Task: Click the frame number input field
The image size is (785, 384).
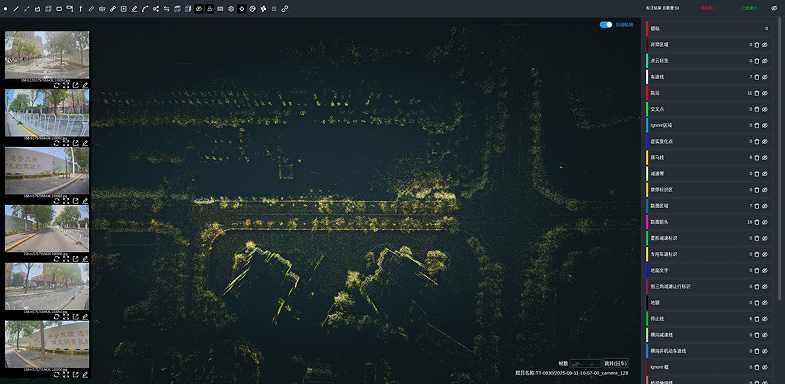Action: coord(585,363)
